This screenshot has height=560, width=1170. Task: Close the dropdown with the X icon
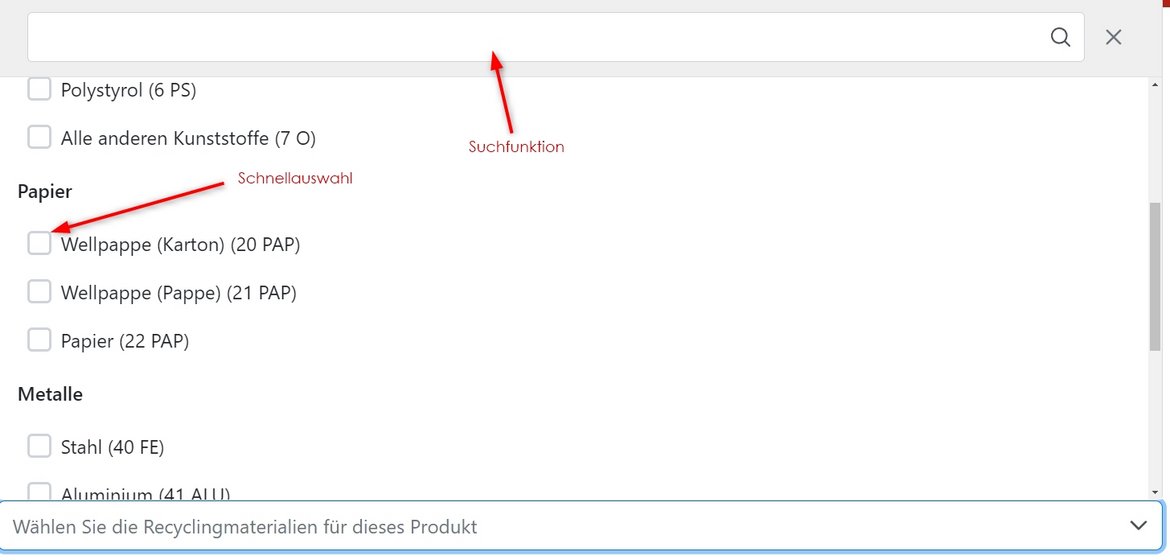point(1113,37)
